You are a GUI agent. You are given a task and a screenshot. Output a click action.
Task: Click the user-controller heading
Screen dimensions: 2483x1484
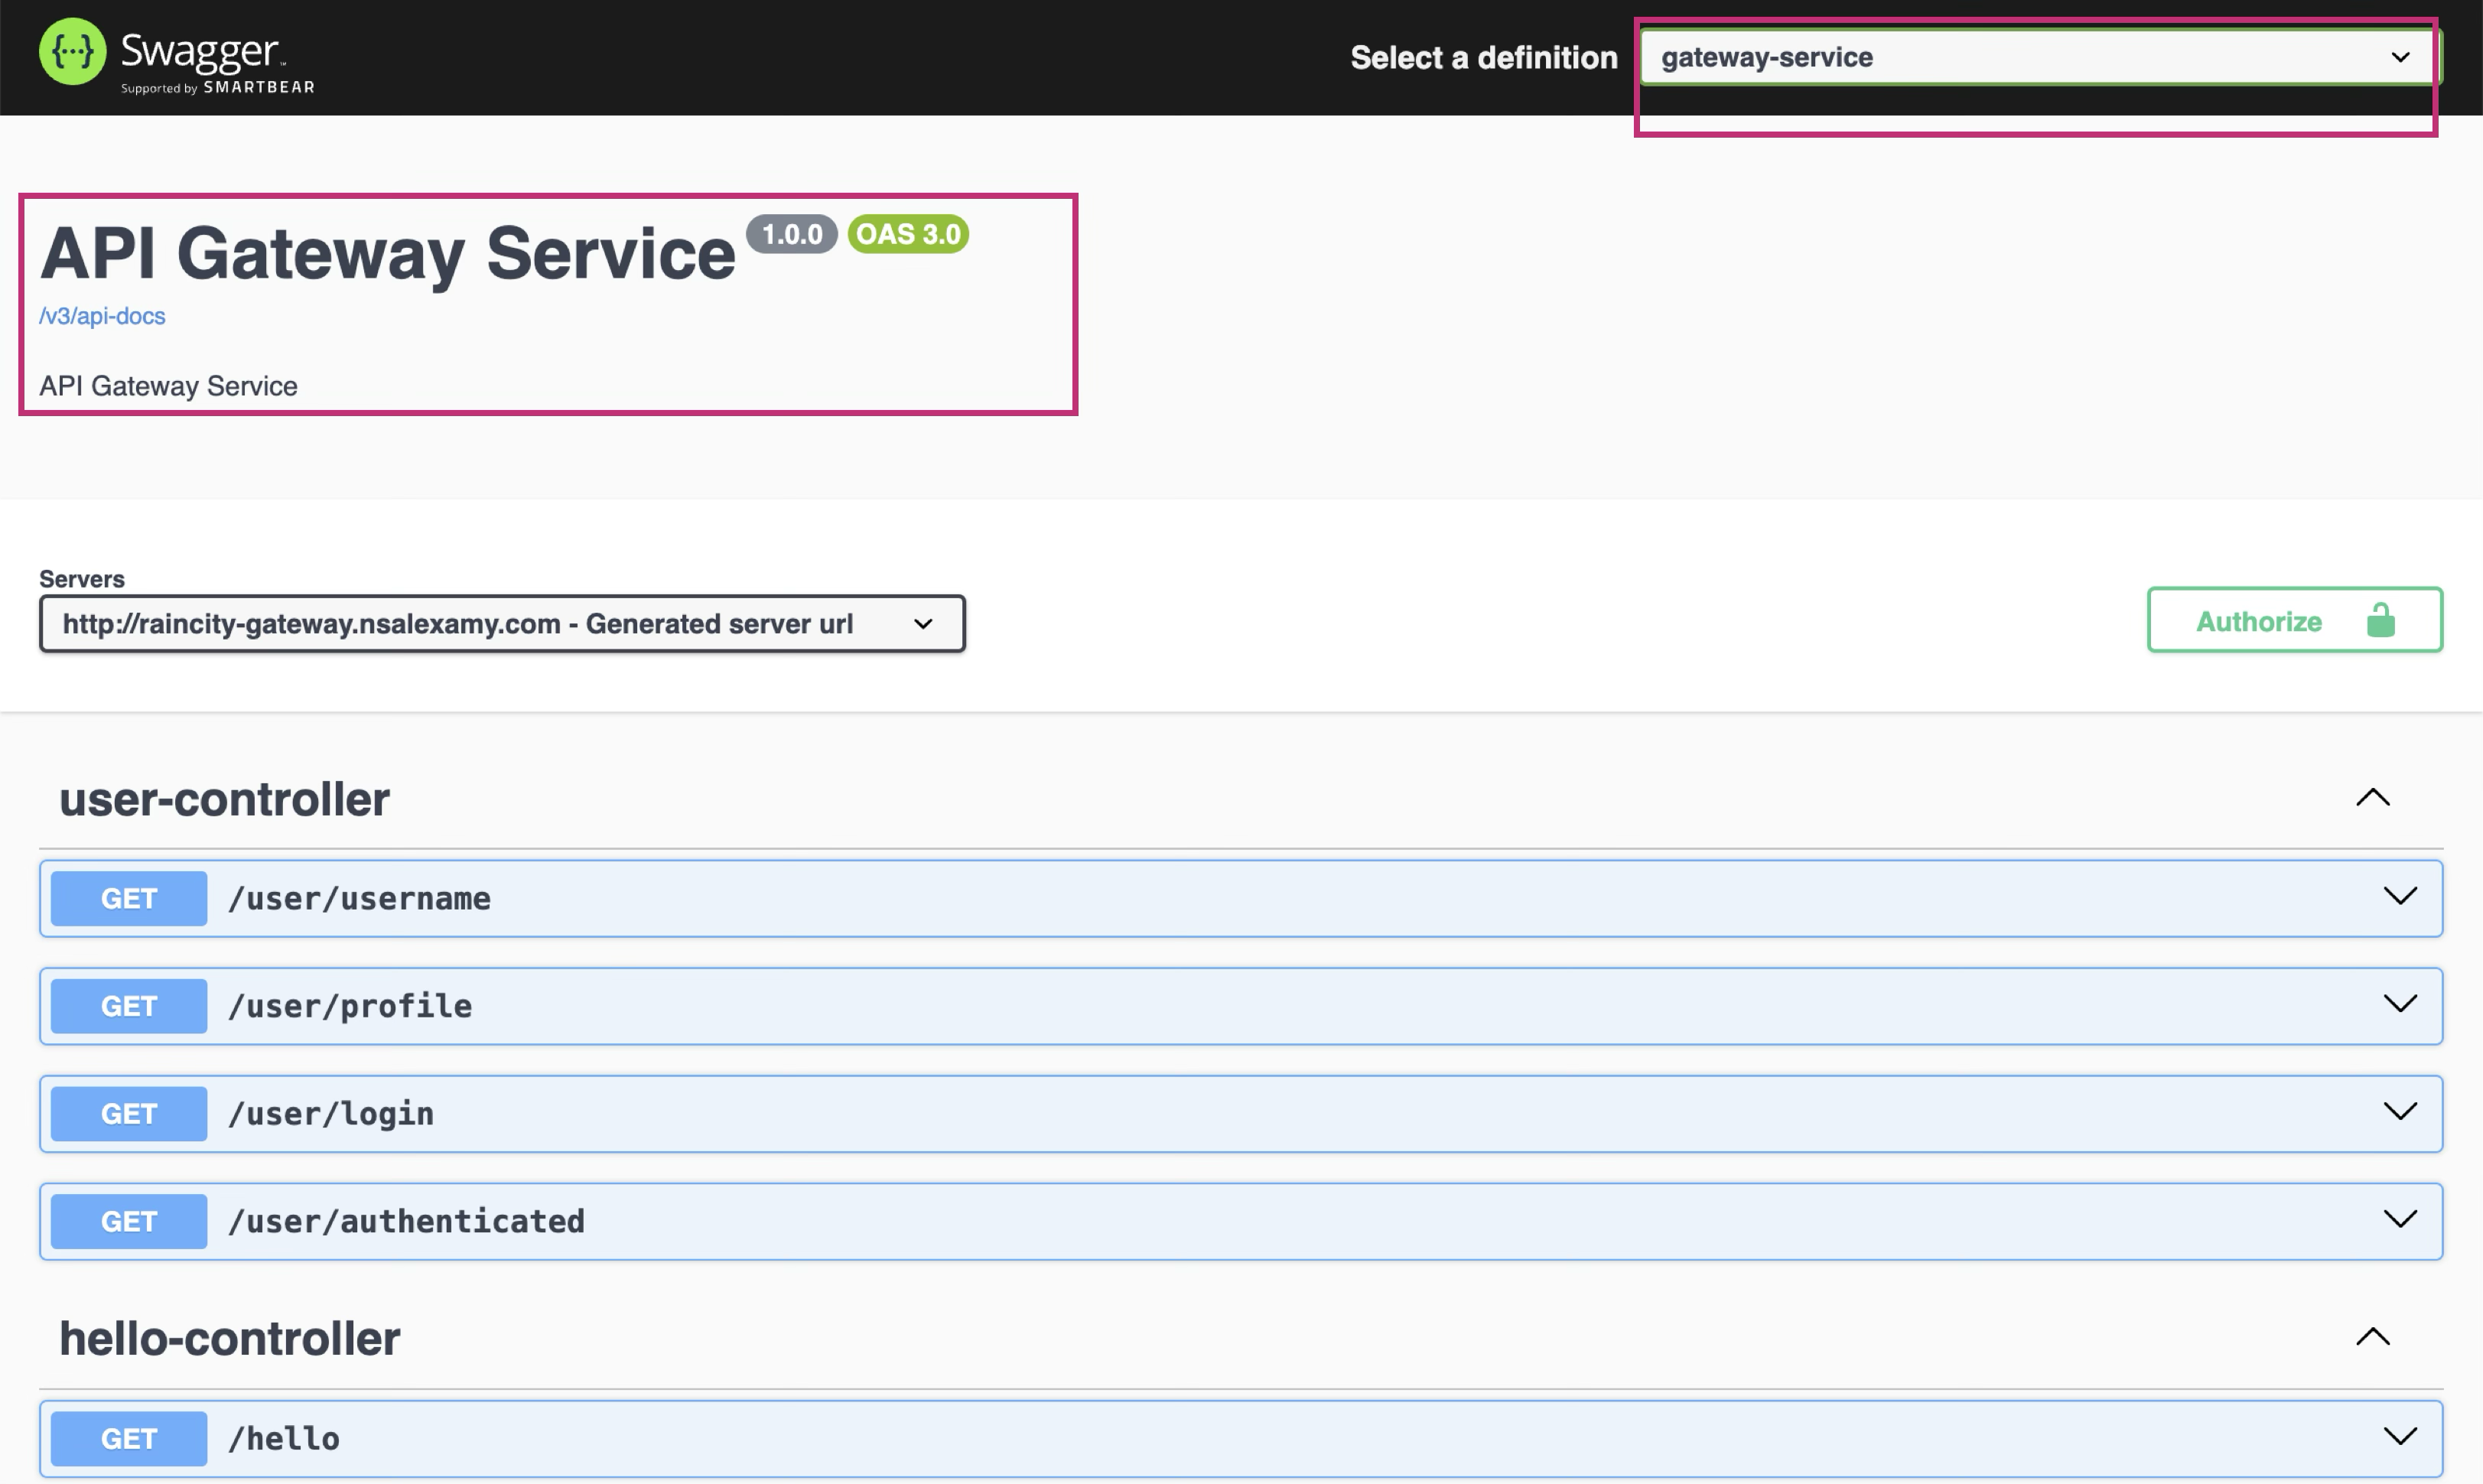click(225, 799)
